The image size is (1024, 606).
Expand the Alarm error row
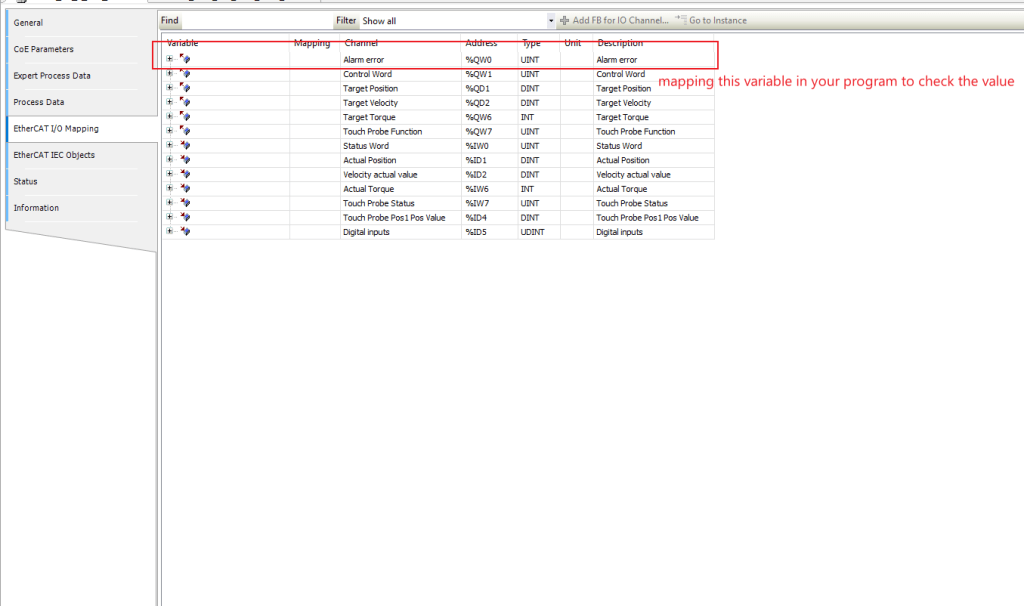click(170, 60)
